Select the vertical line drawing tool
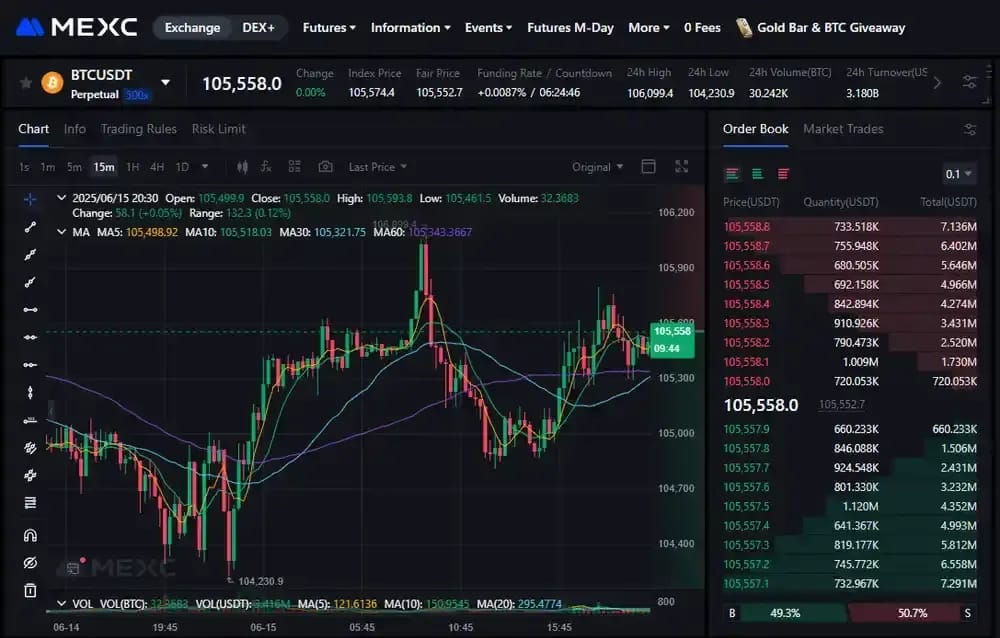 [30, 392]
